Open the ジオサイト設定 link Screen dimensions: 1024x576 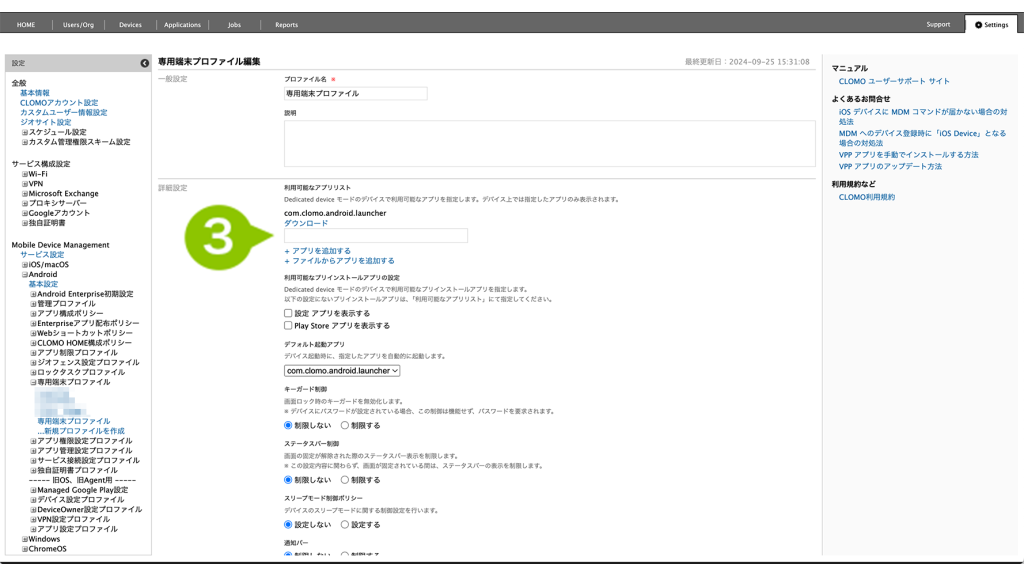tap(46, 122)
